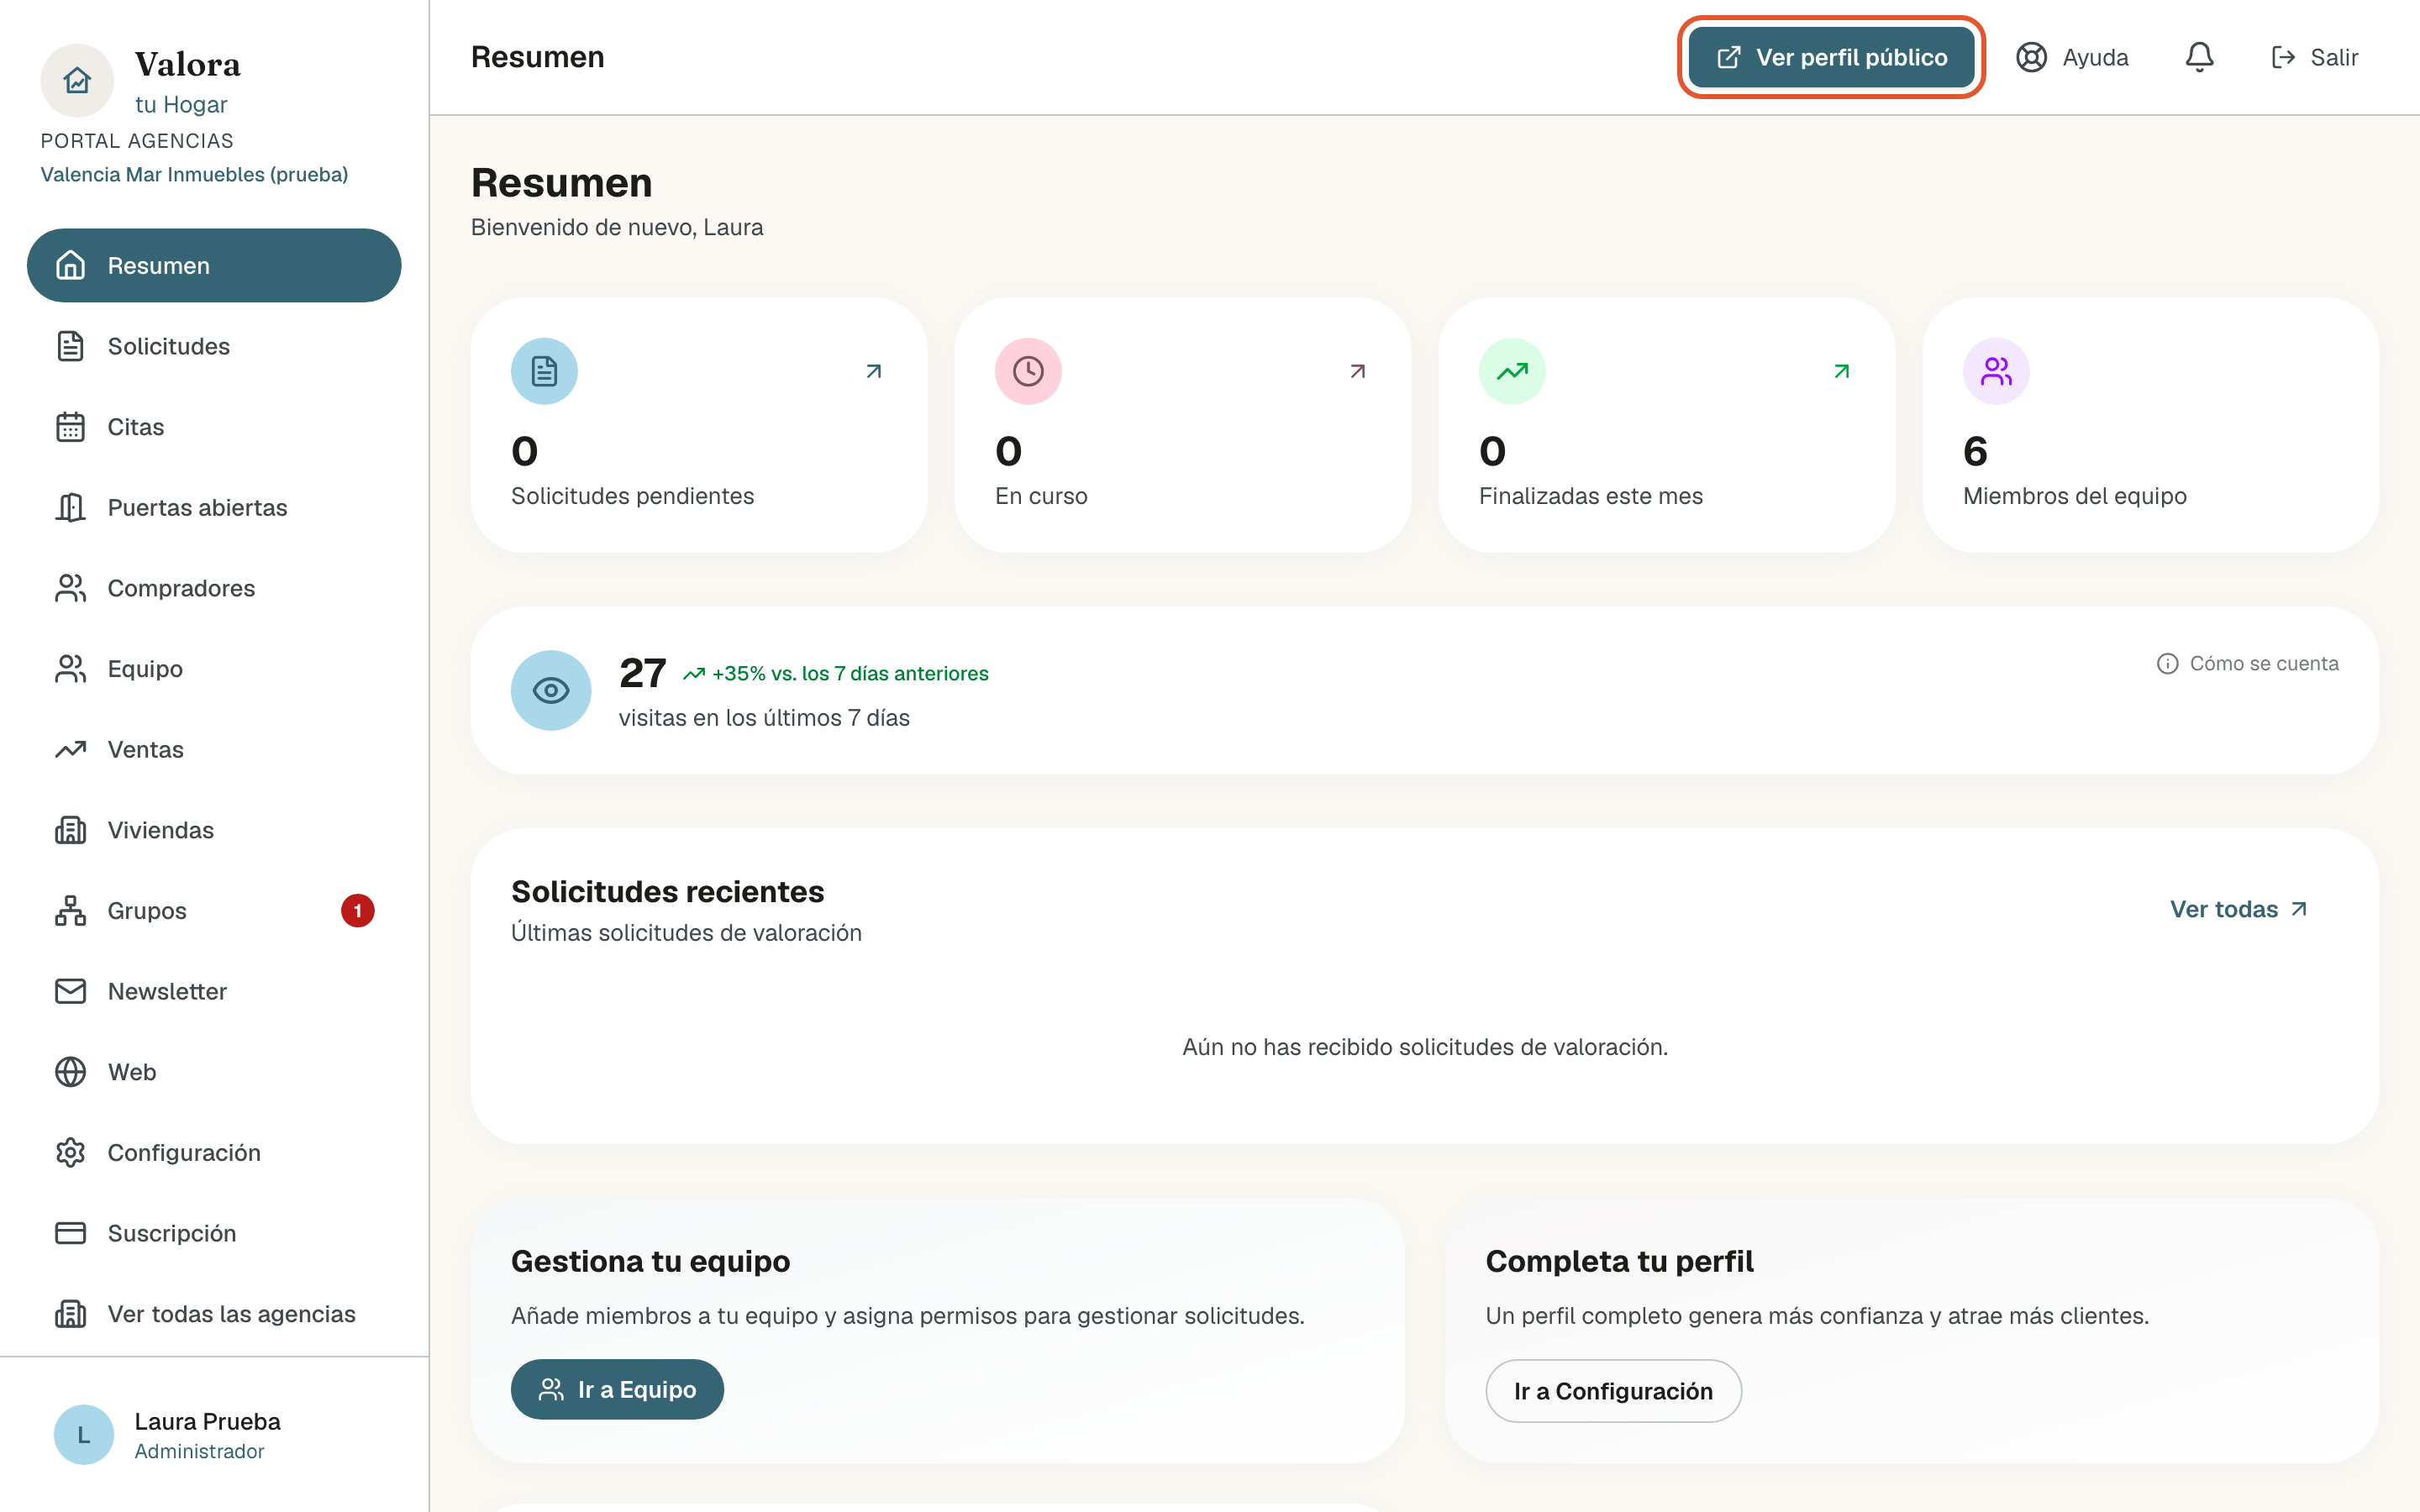Open arrow on Solicitudes pendientes card
Image resolution: width=2420 pixels, height=1512 pixels.
tap(873, 371)
